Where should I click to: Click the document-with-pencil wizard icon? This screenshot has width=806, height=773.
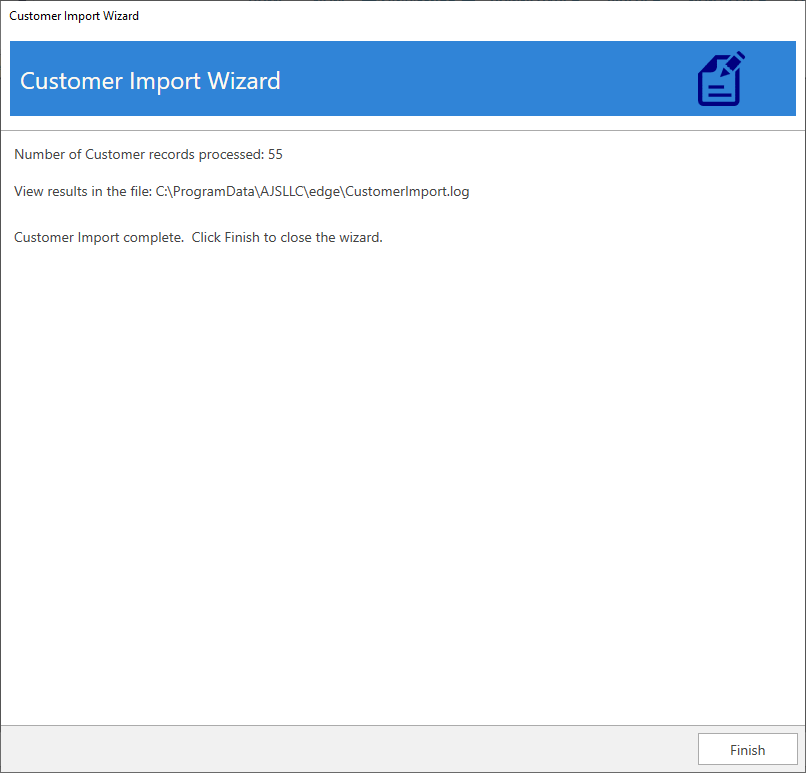pos(720,80)
